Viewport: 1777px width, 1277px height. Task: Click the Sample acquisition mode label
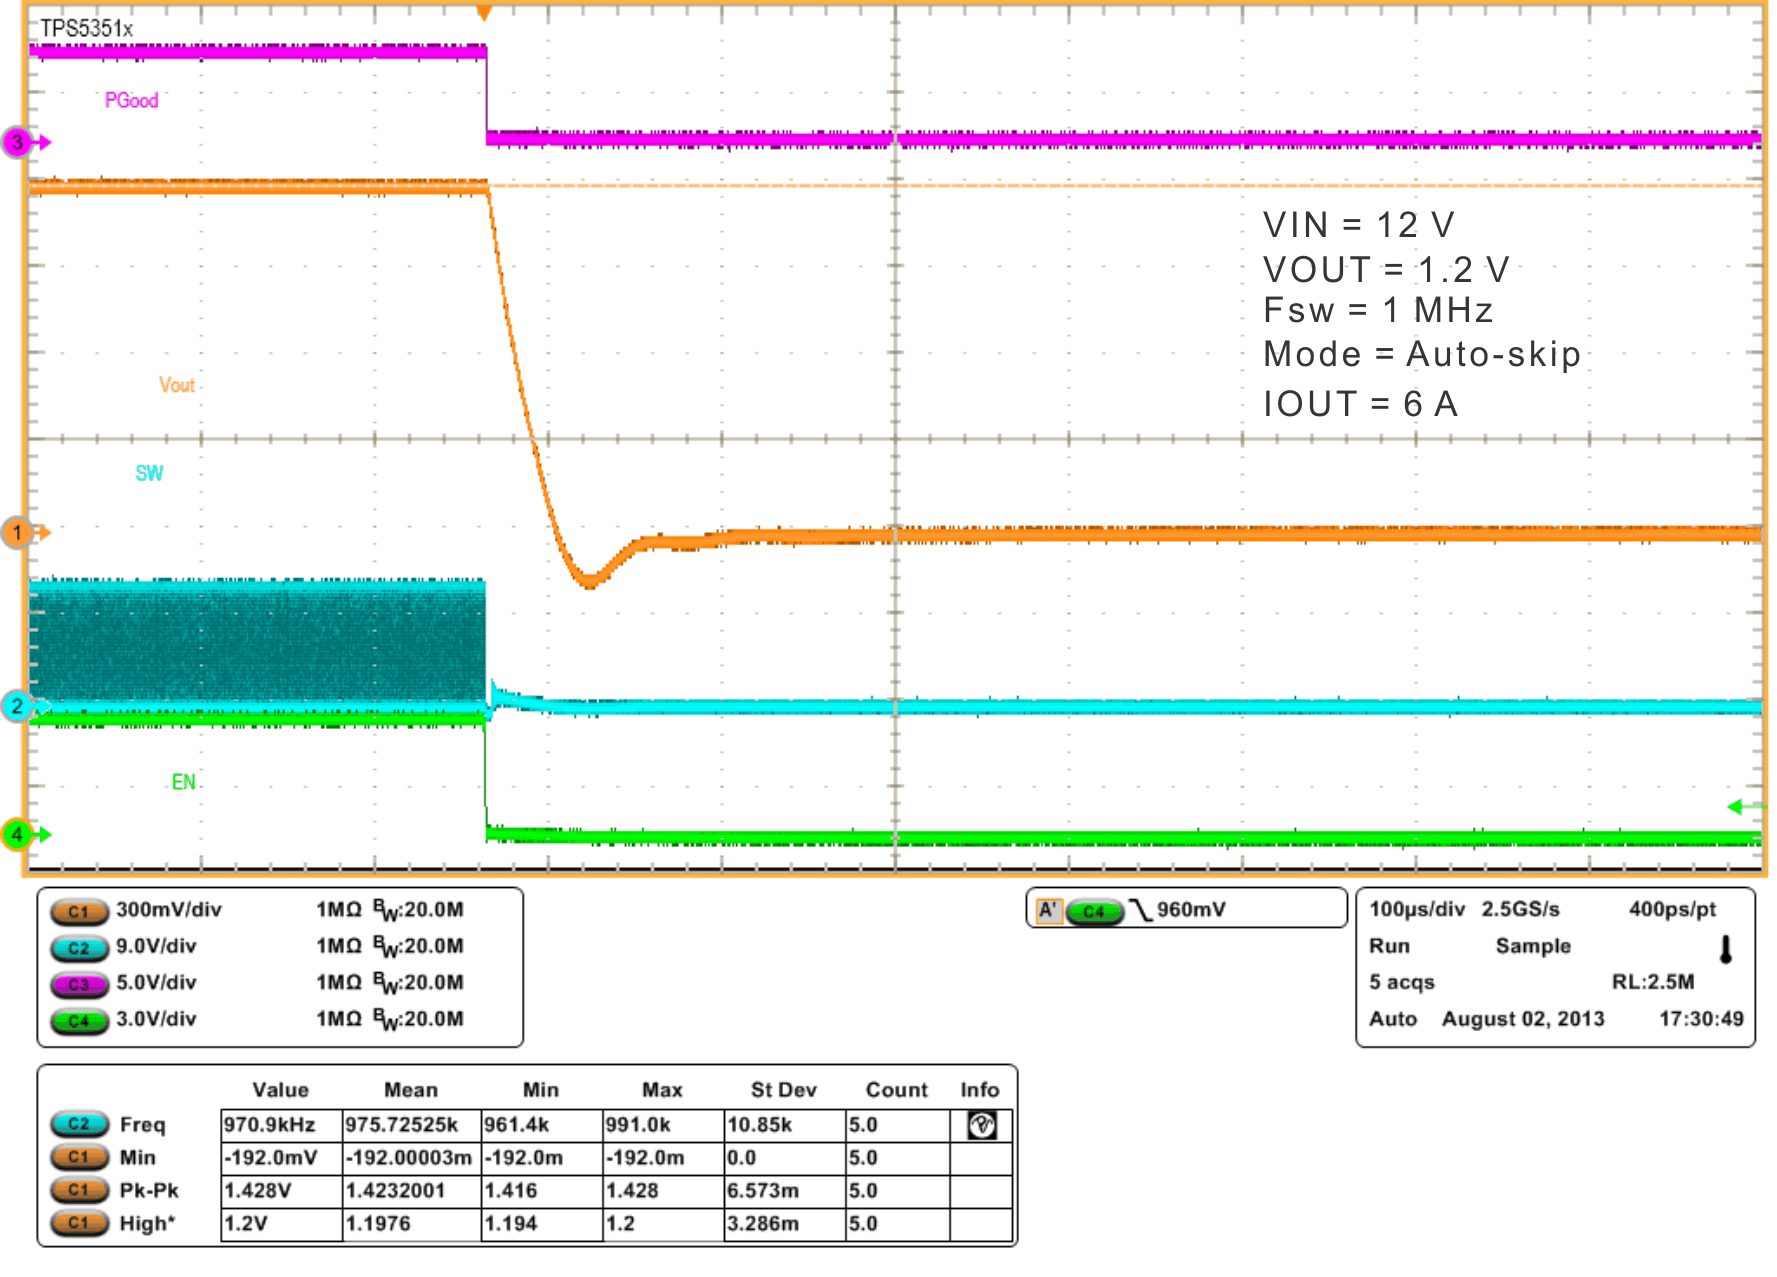pyautogui.click(x=1532, y=946)
